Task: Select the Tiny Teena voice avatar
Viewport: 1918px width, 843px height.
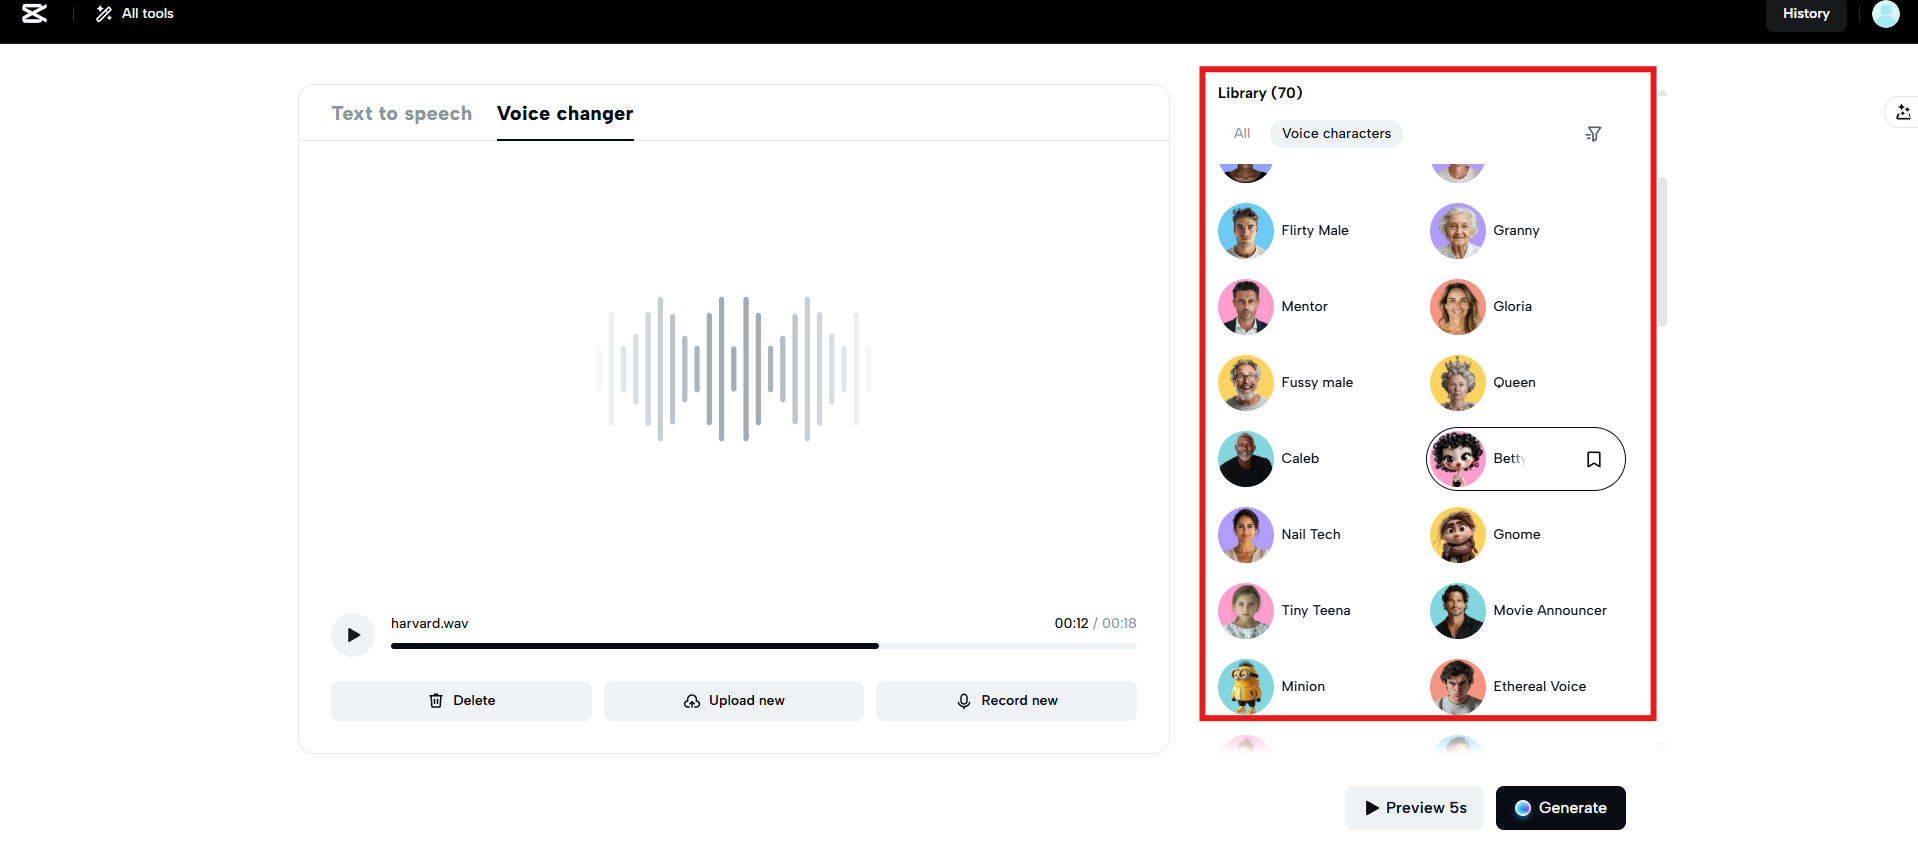Action: [x=1246, y=611]
